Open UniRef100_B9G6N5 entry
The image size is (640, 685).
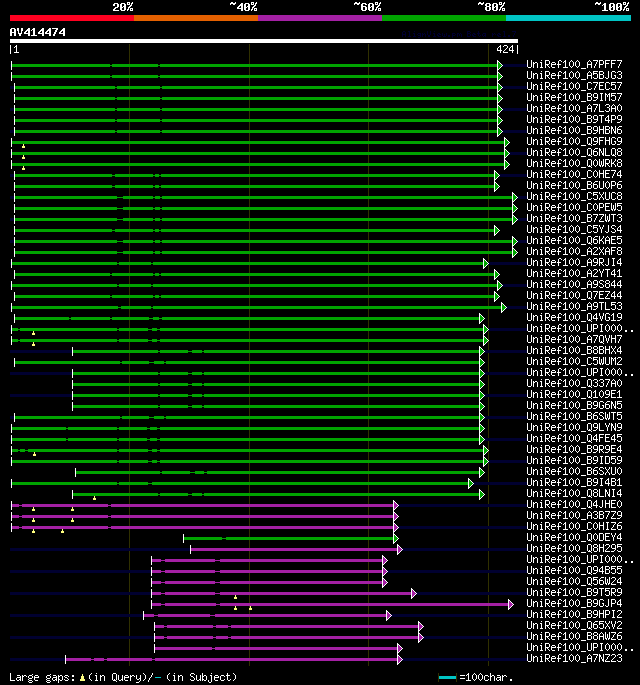(574, 405)
